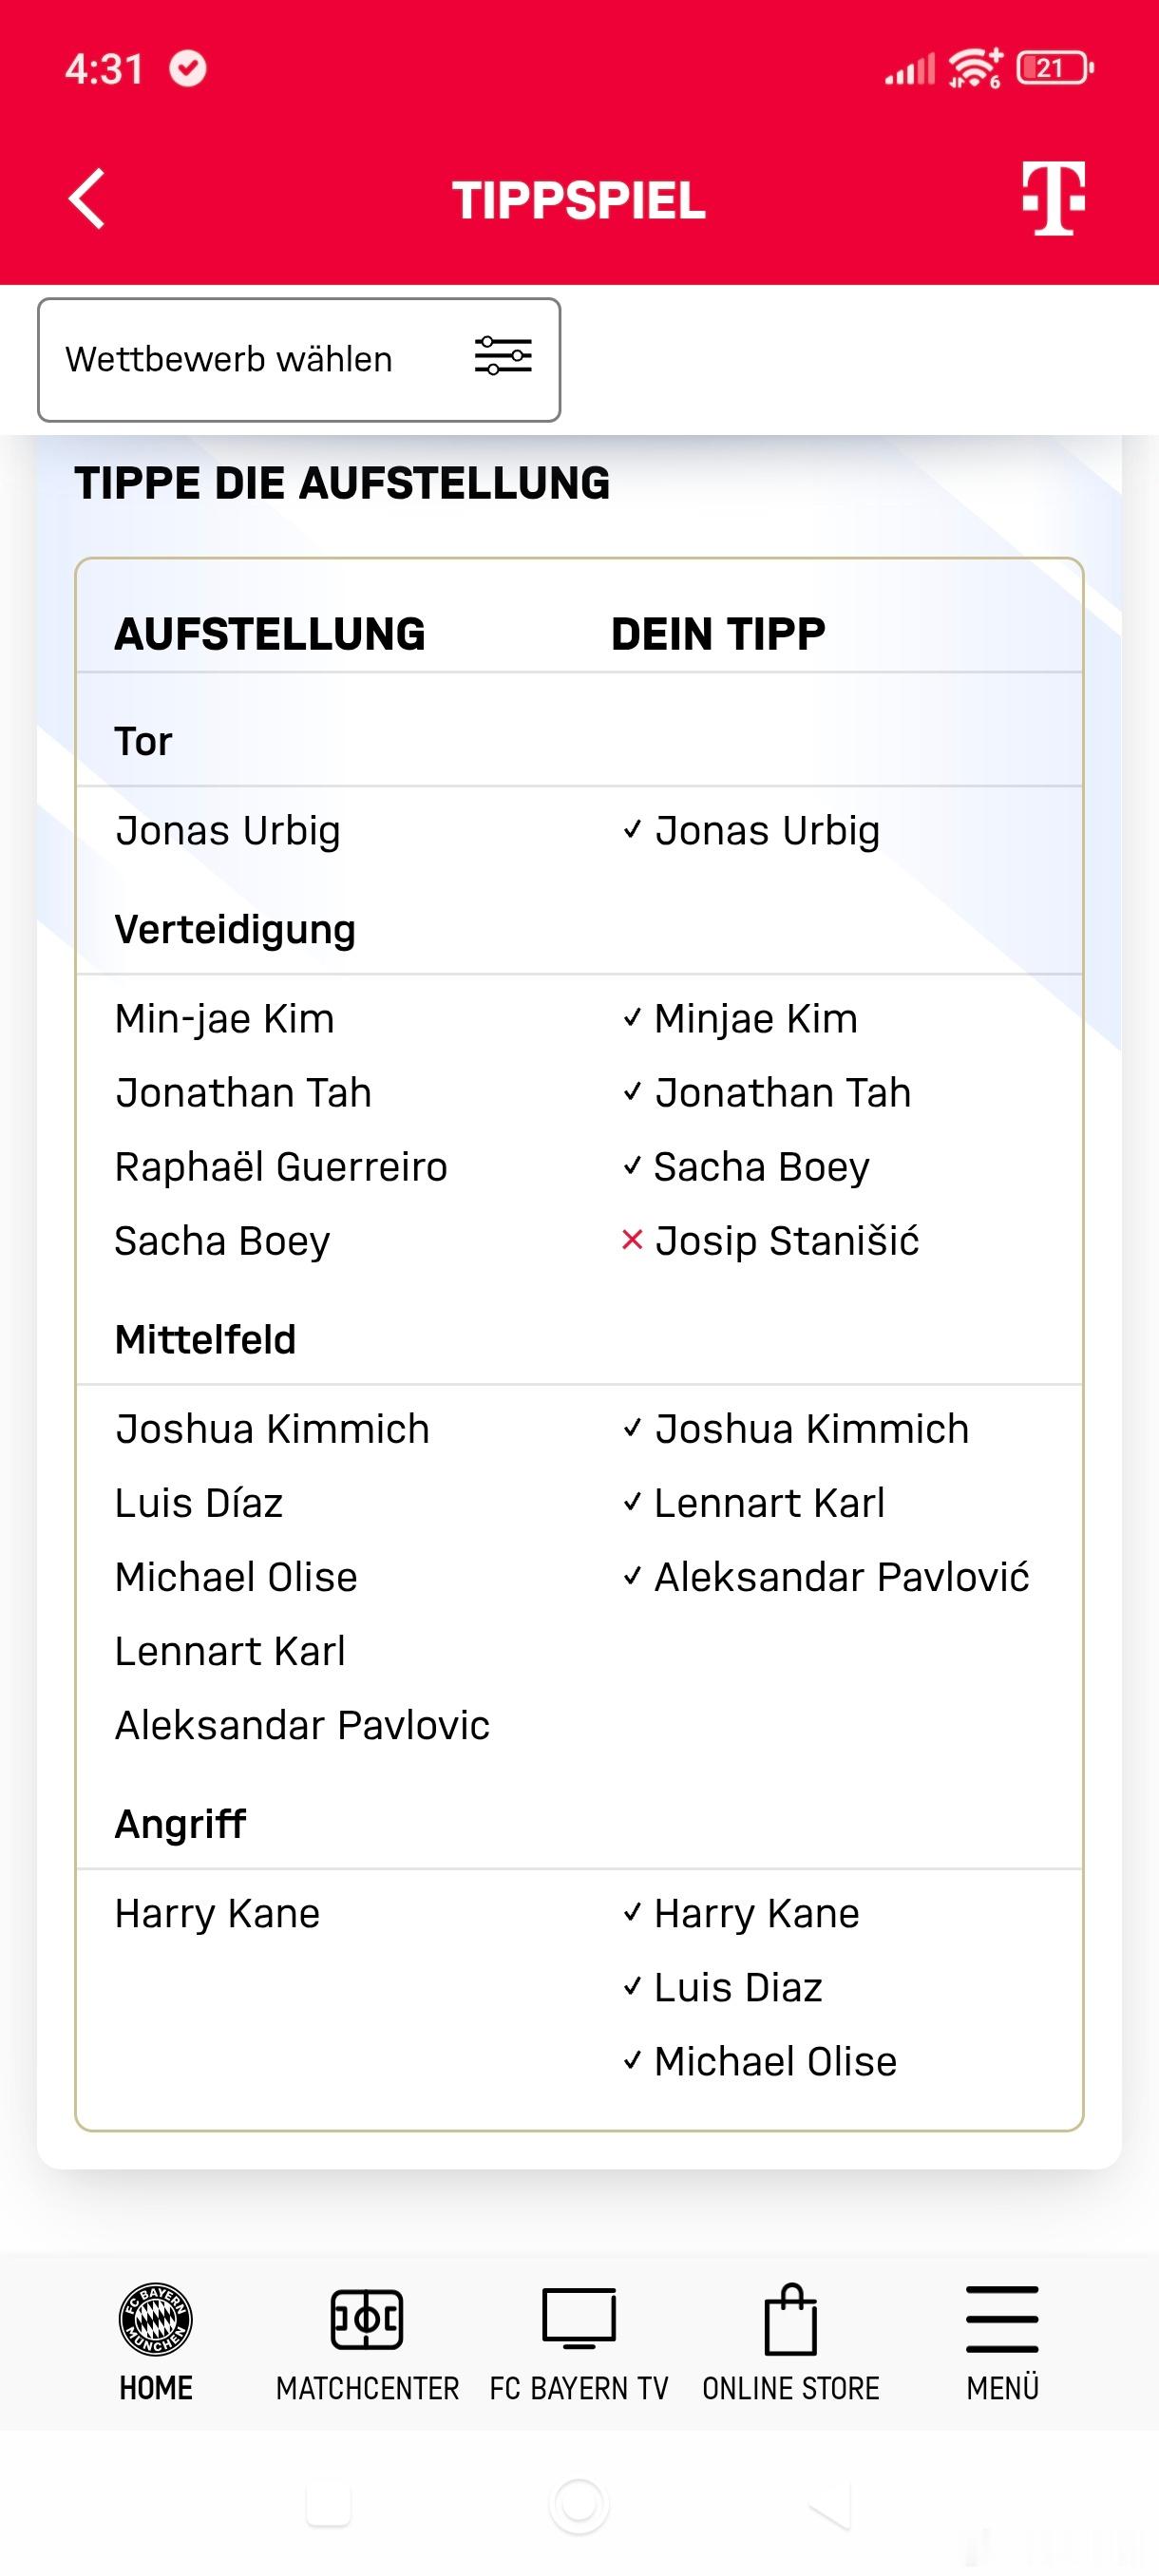Tap the battery status indicator

[x=1054, y=68]
